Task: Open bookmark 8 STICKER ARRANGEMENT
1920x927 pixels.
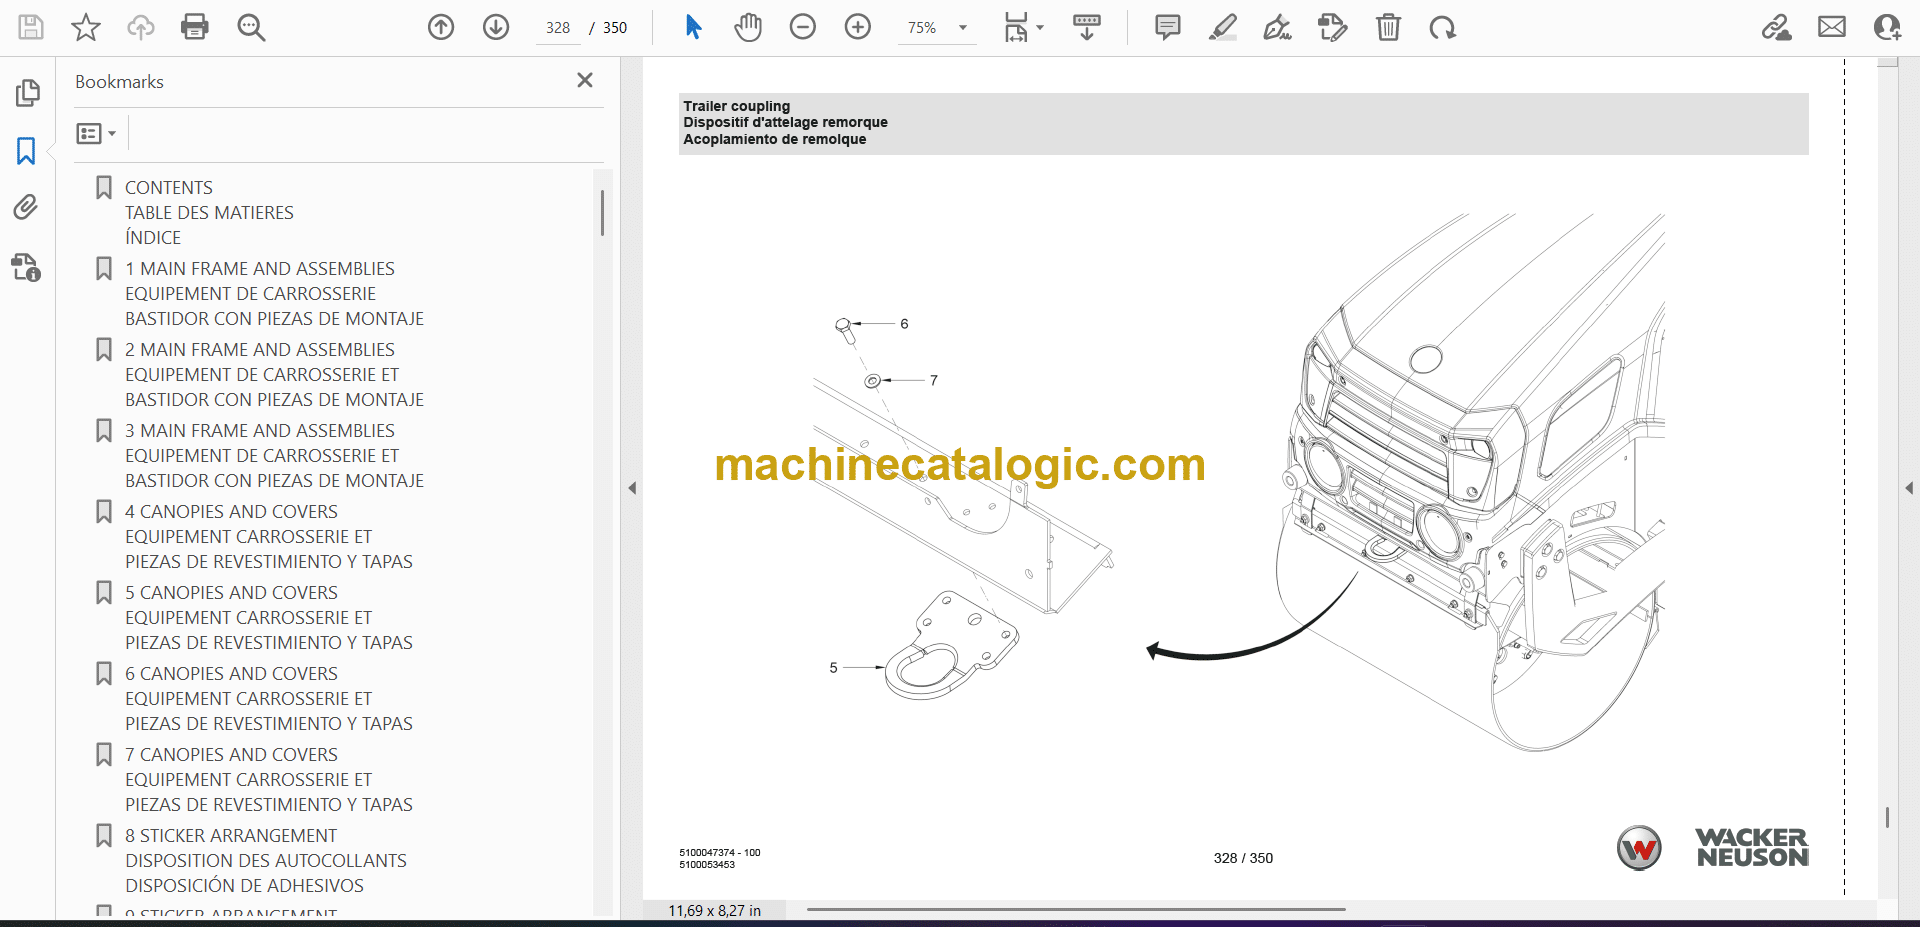Action: (x=231, y=836)
